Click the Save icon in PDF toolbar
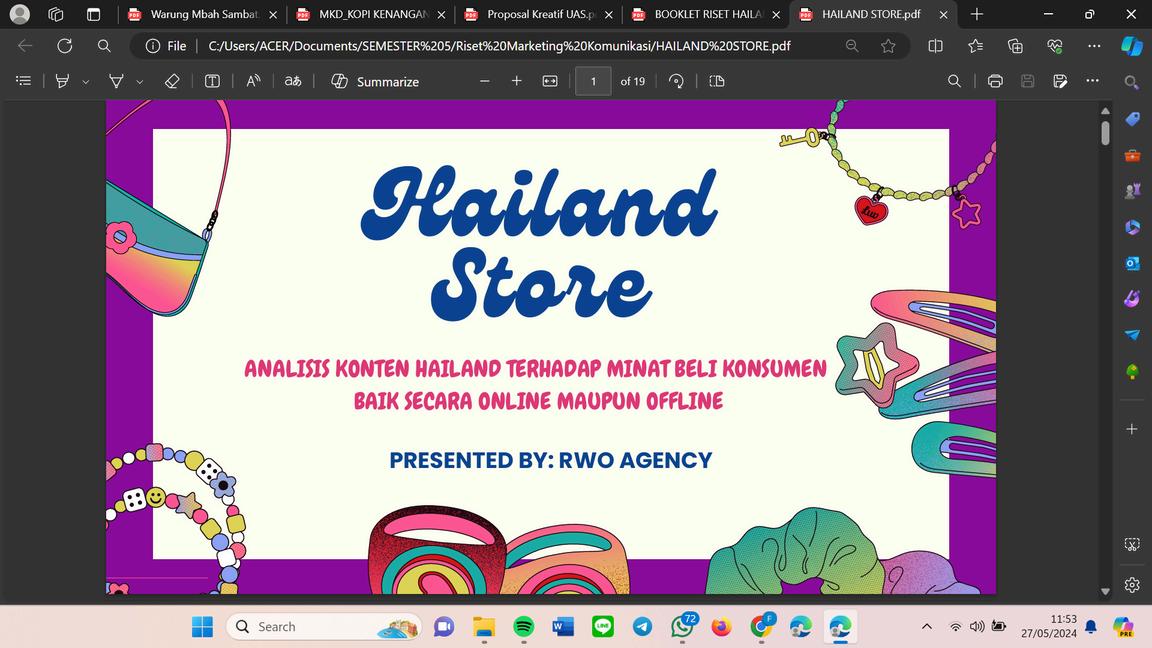1152x648 pixels. coord(1027,81)
